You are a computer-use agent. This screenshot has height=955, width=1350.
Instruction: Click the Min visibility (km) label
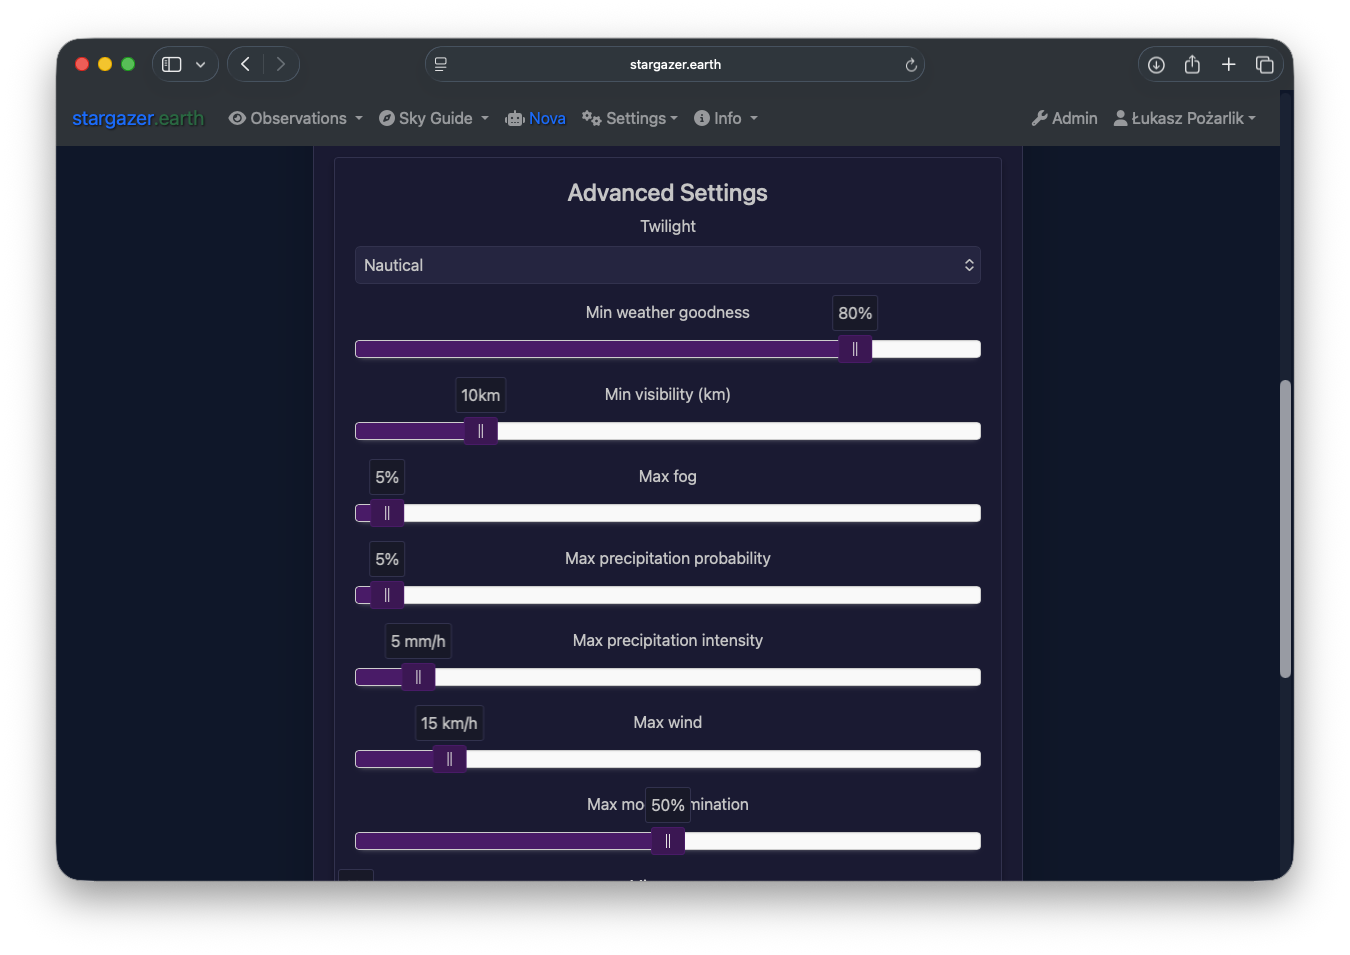pos(668,395)
